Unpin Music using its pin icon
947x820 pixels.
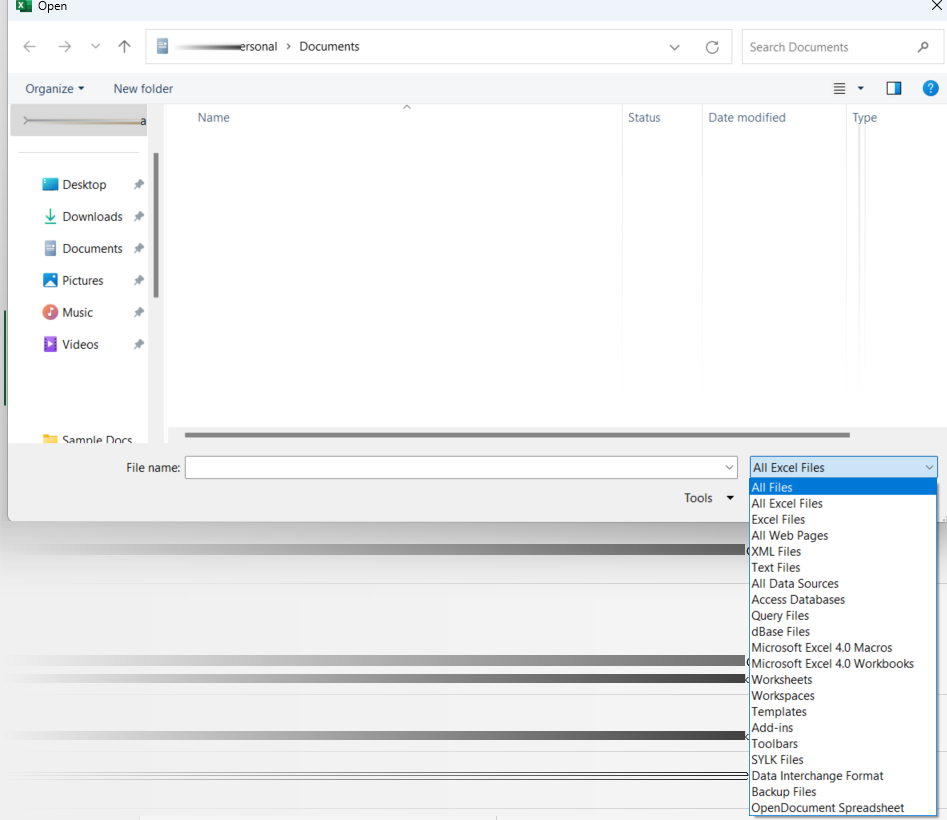(x=139, y=312)
